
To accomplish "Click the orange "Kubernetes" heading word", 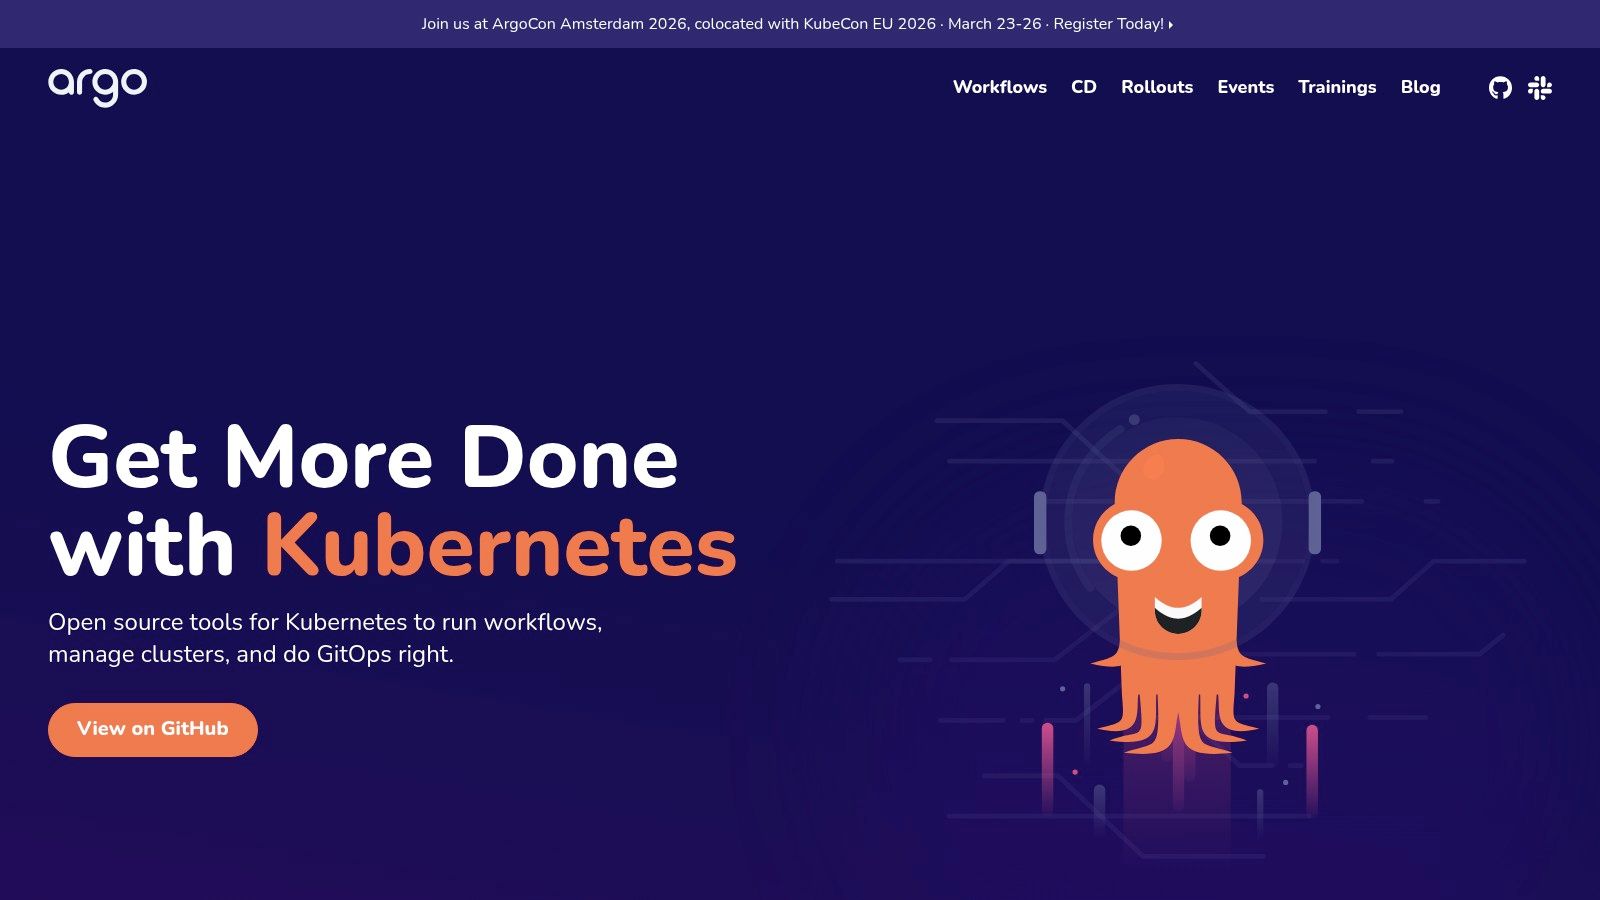I will [x=500, y=546].
